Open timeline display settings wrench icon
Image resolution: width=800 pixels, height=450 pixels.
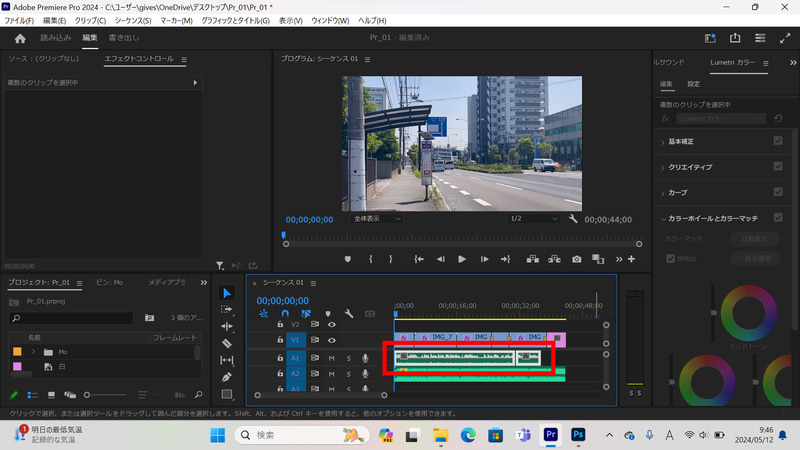pos(349,314)
